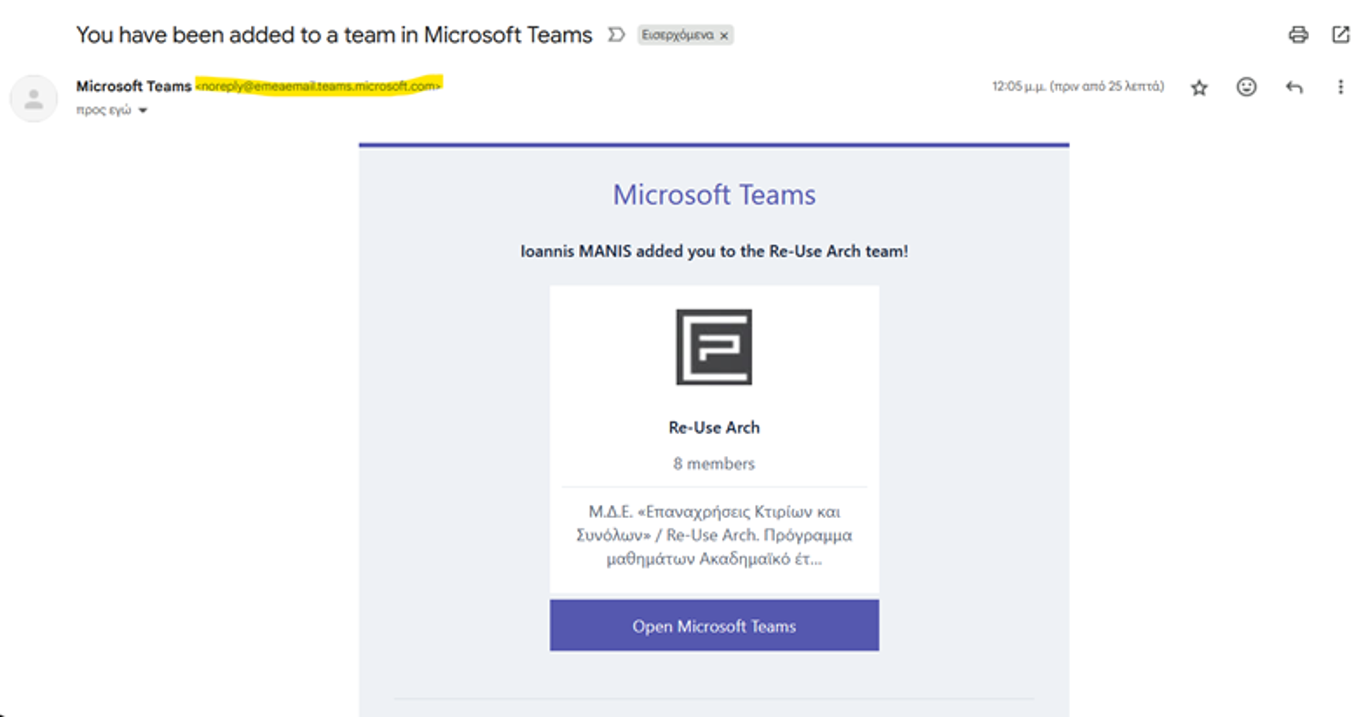The height and width of the screenshot is (717, 1368).
Task: Open the email in a new window
Action: [1341, 35]
